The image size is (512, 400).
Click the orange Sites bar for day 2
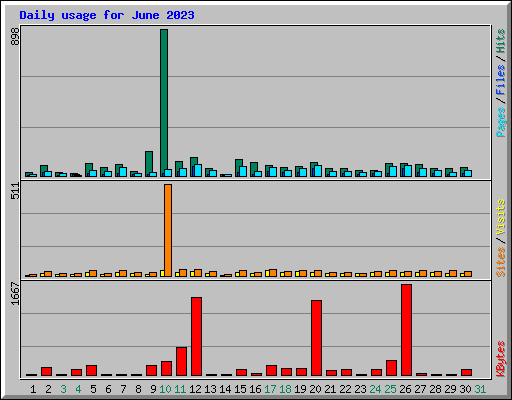tap(48, 274)
